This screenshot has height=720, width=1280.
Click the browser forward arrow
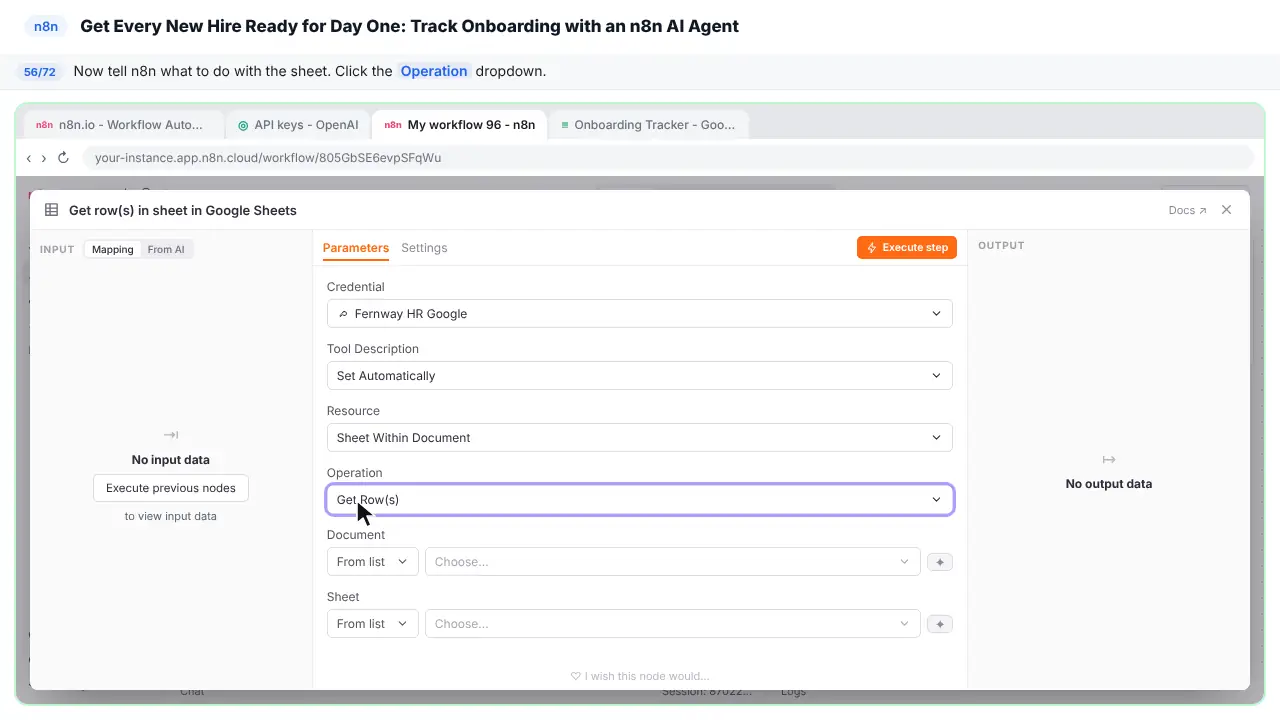coord(43,158)
